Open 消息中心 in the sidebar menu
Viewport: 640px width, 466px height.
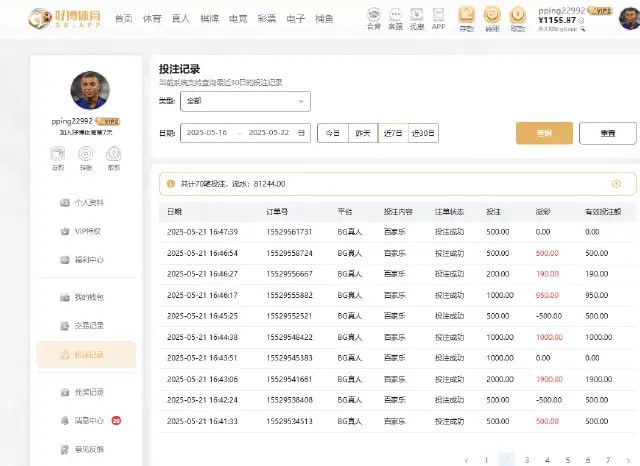click(x=88, y=421)
